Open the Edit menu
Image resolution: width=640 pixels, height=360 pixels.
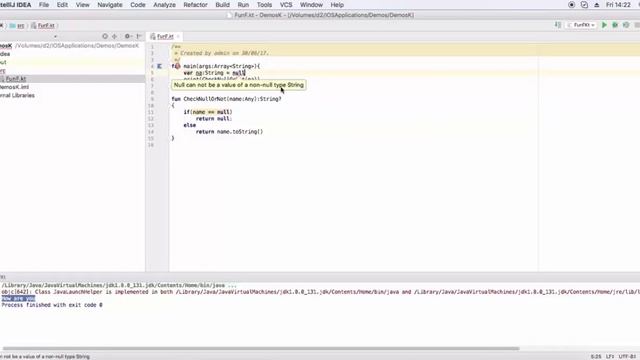(62, 5)
